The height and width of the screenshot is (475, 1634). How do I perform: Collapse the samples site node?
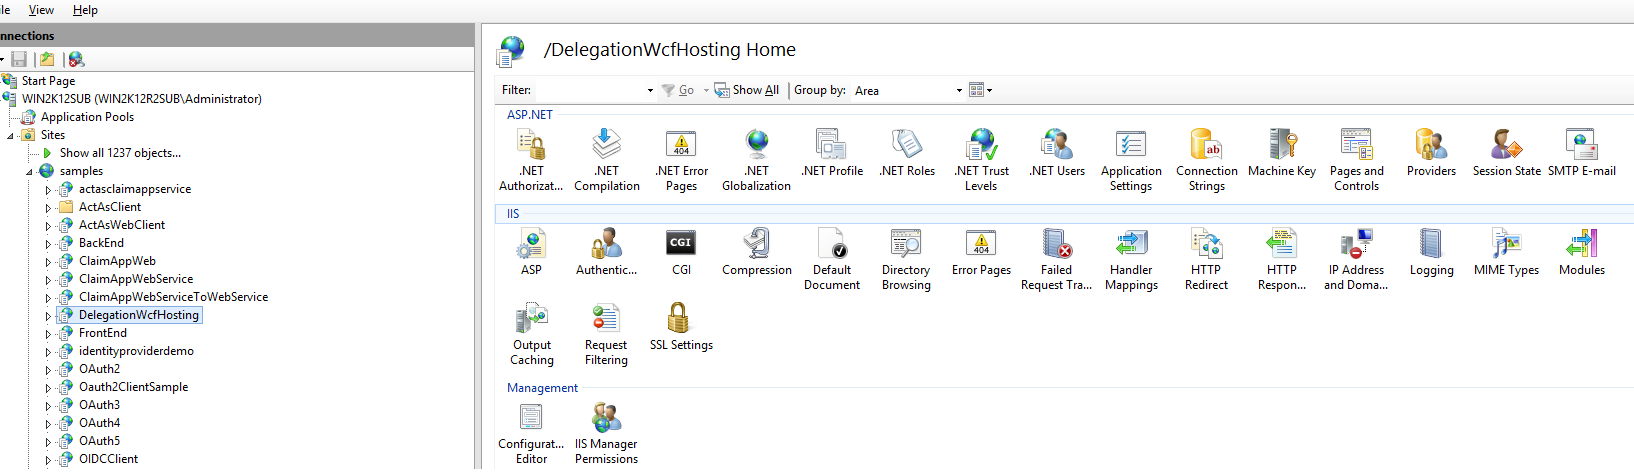click(30, 171)
